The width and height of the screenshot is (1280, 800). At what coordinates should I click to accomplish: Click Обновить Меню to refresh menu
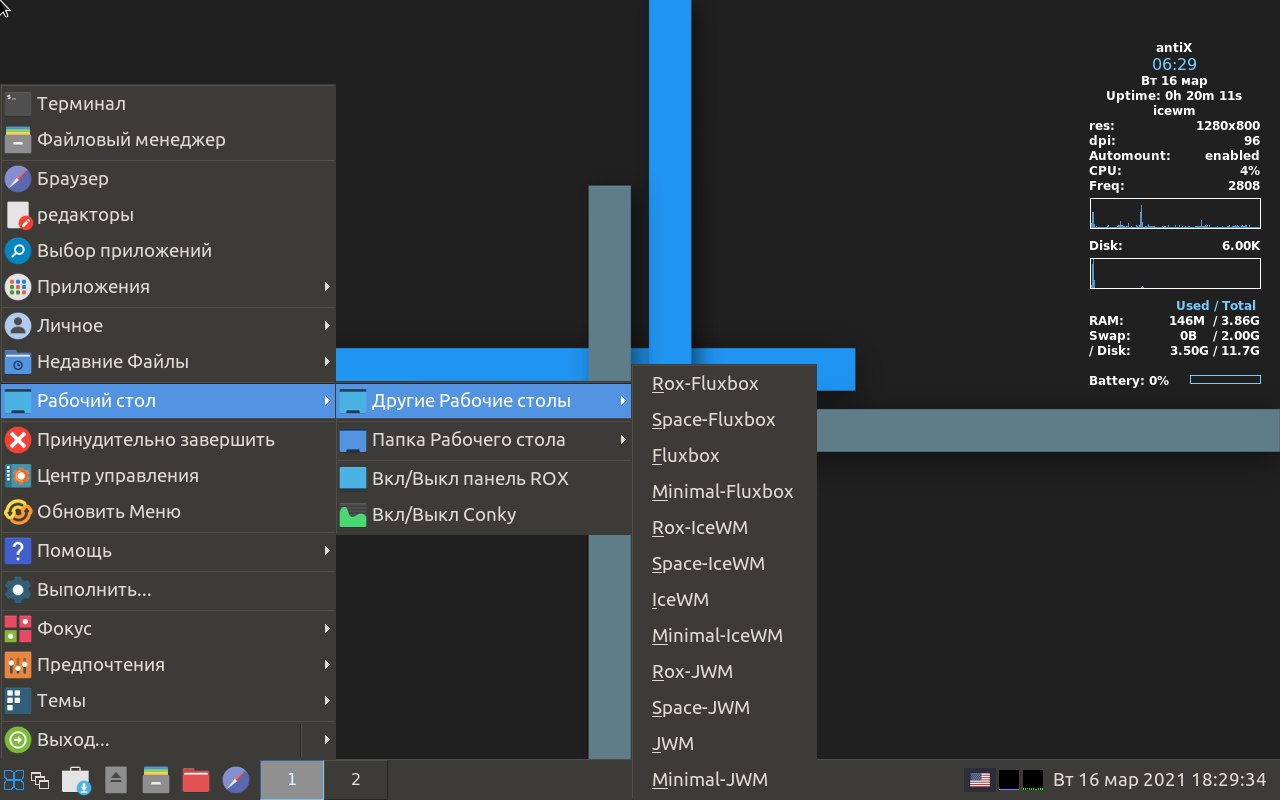click(168, 512)
